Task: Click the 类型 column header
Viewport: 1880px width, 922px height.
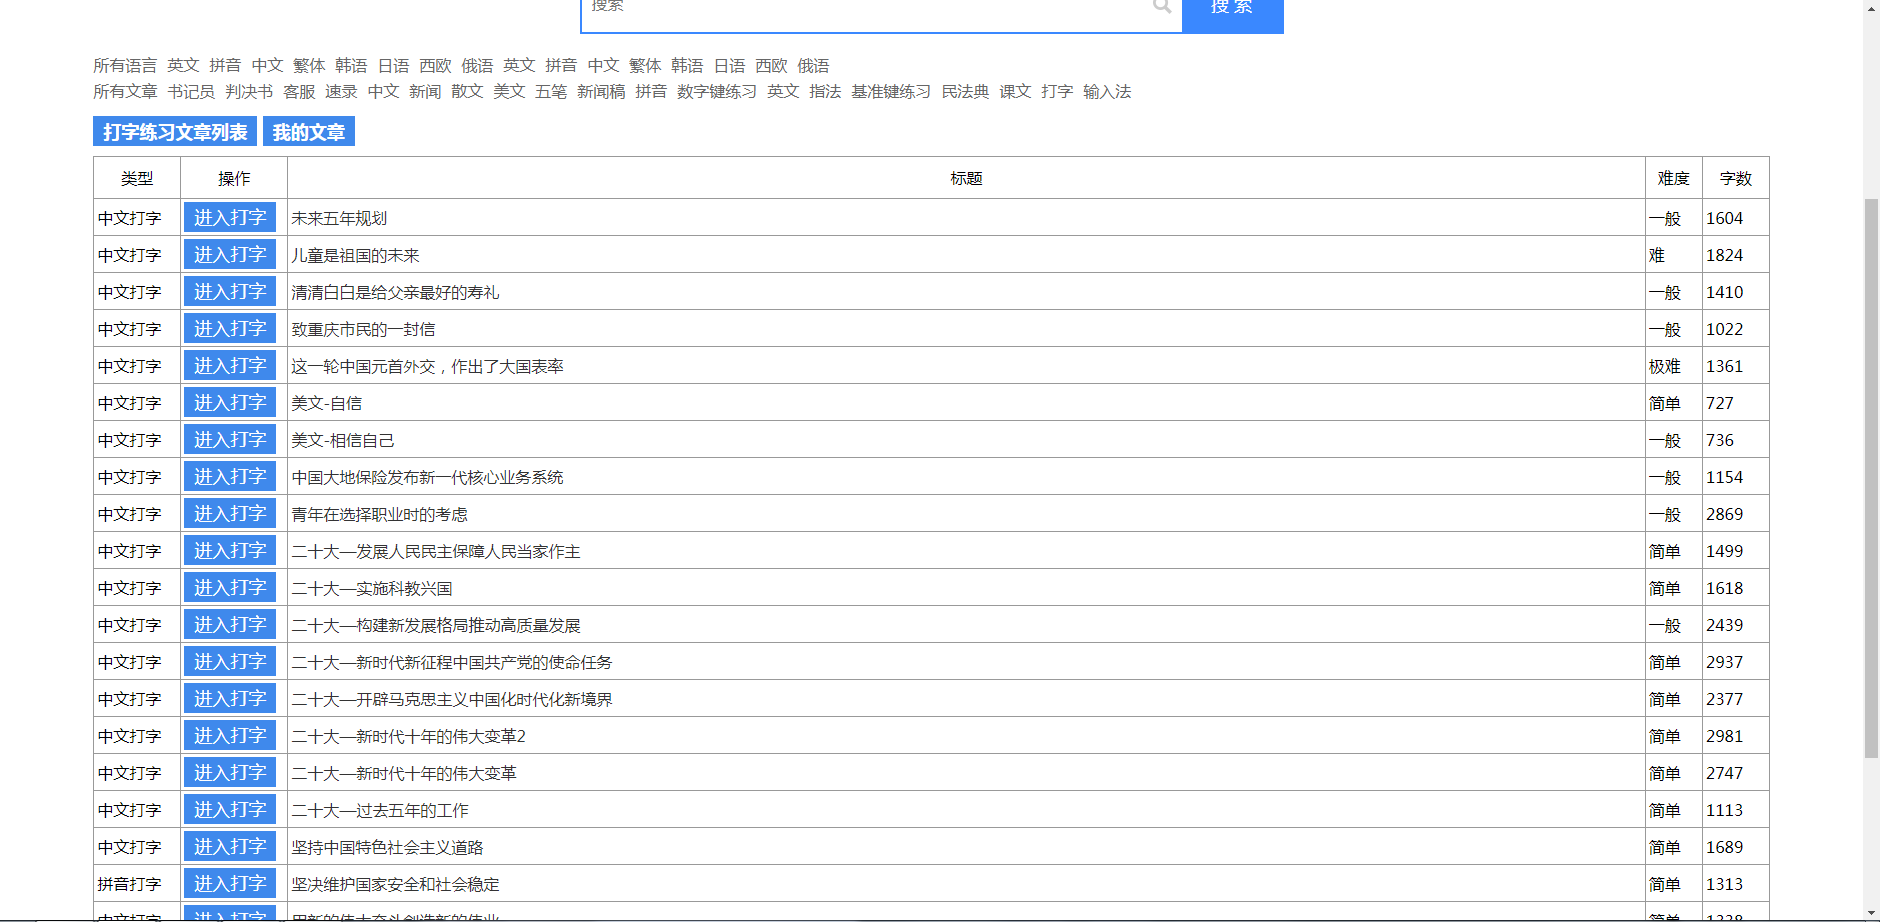Action: coord(137,178)
